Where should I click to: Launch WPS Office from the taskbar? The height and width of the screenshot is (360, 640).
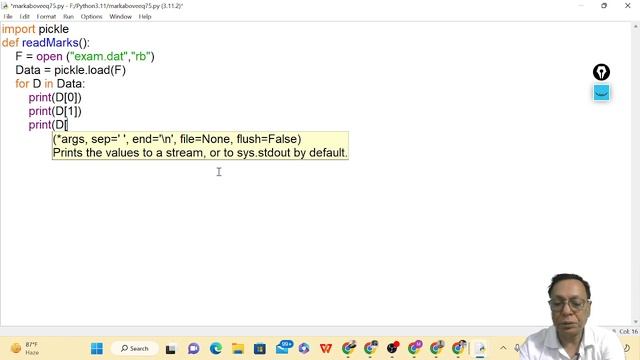(326, 349)
